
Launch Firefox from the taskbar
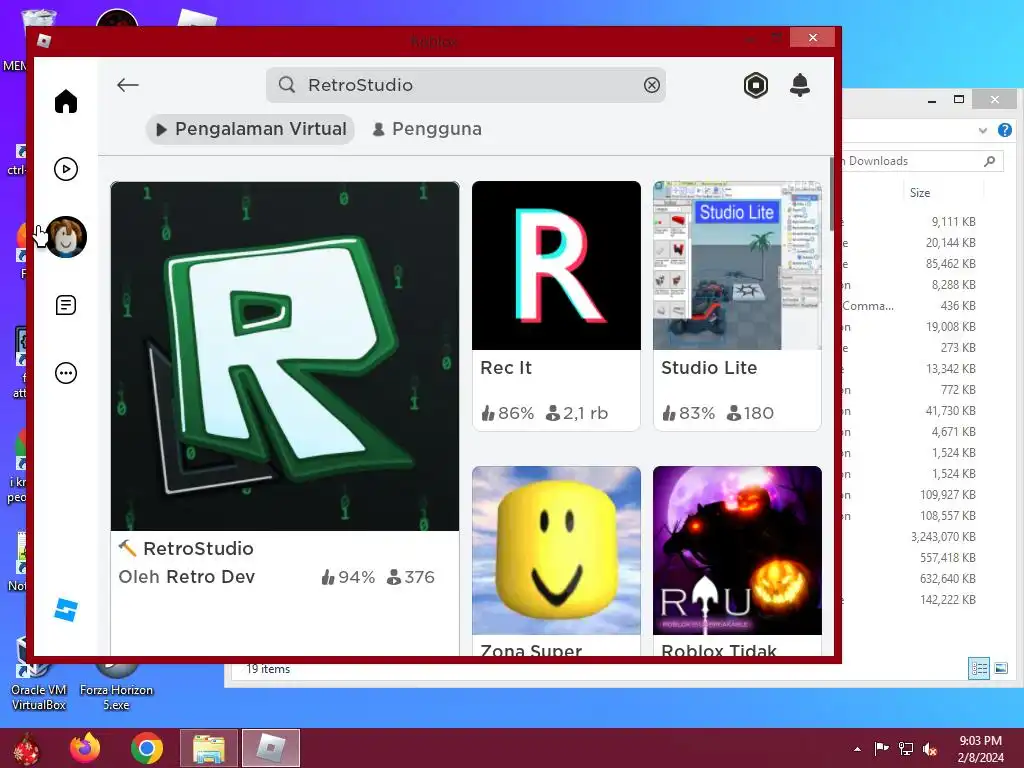(86, 748)
